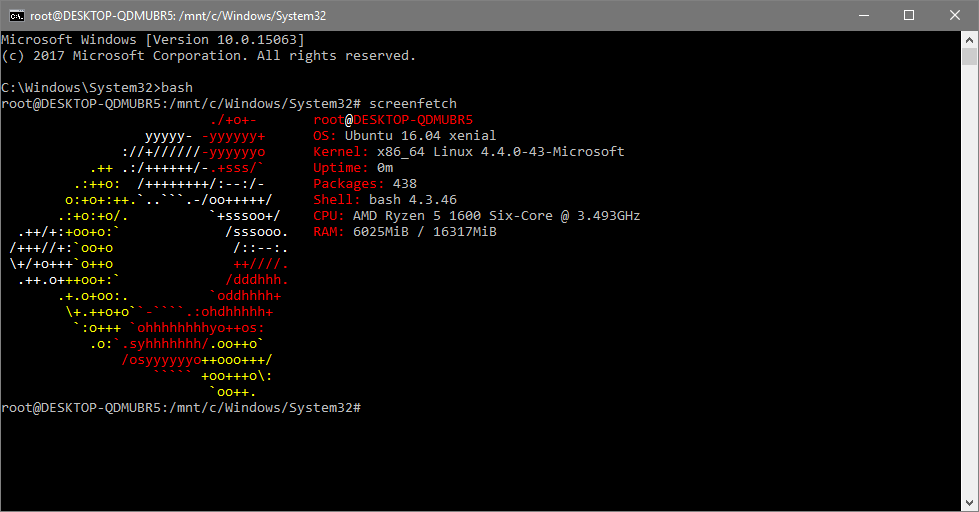The image size is (979, 512).
Task: Click the scrollbar up arrow
Action: pos(969,40)
